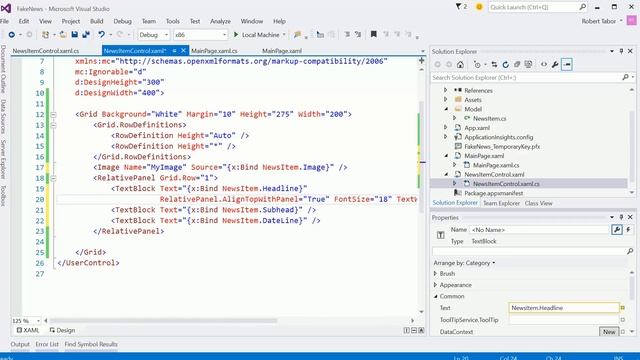Toggle a bookmark with the bookmark icon
The height and width of the screenshot is (360, 640).
pyautogui.click(x=373, y=35)
